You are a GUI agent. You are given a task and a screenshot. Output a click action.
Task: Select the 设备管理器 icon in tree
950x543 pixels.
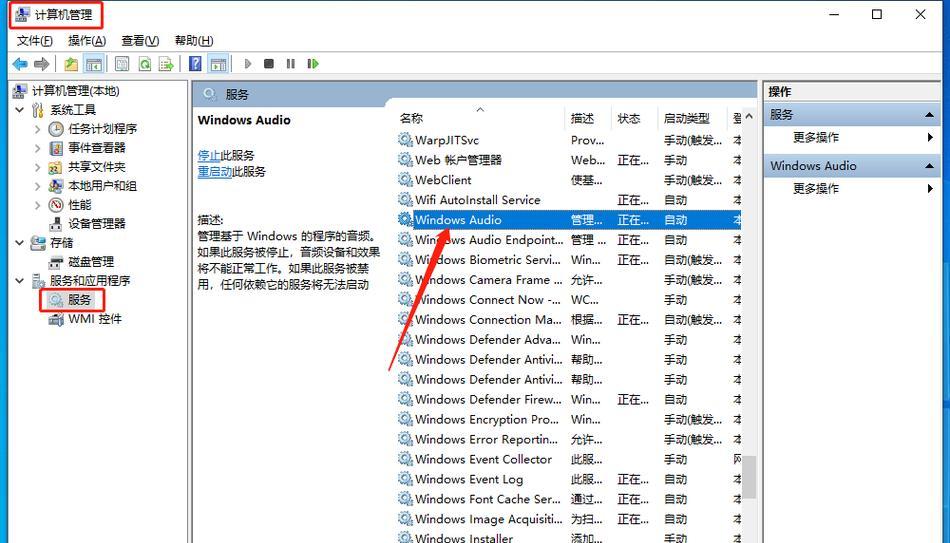pos(56,224)
